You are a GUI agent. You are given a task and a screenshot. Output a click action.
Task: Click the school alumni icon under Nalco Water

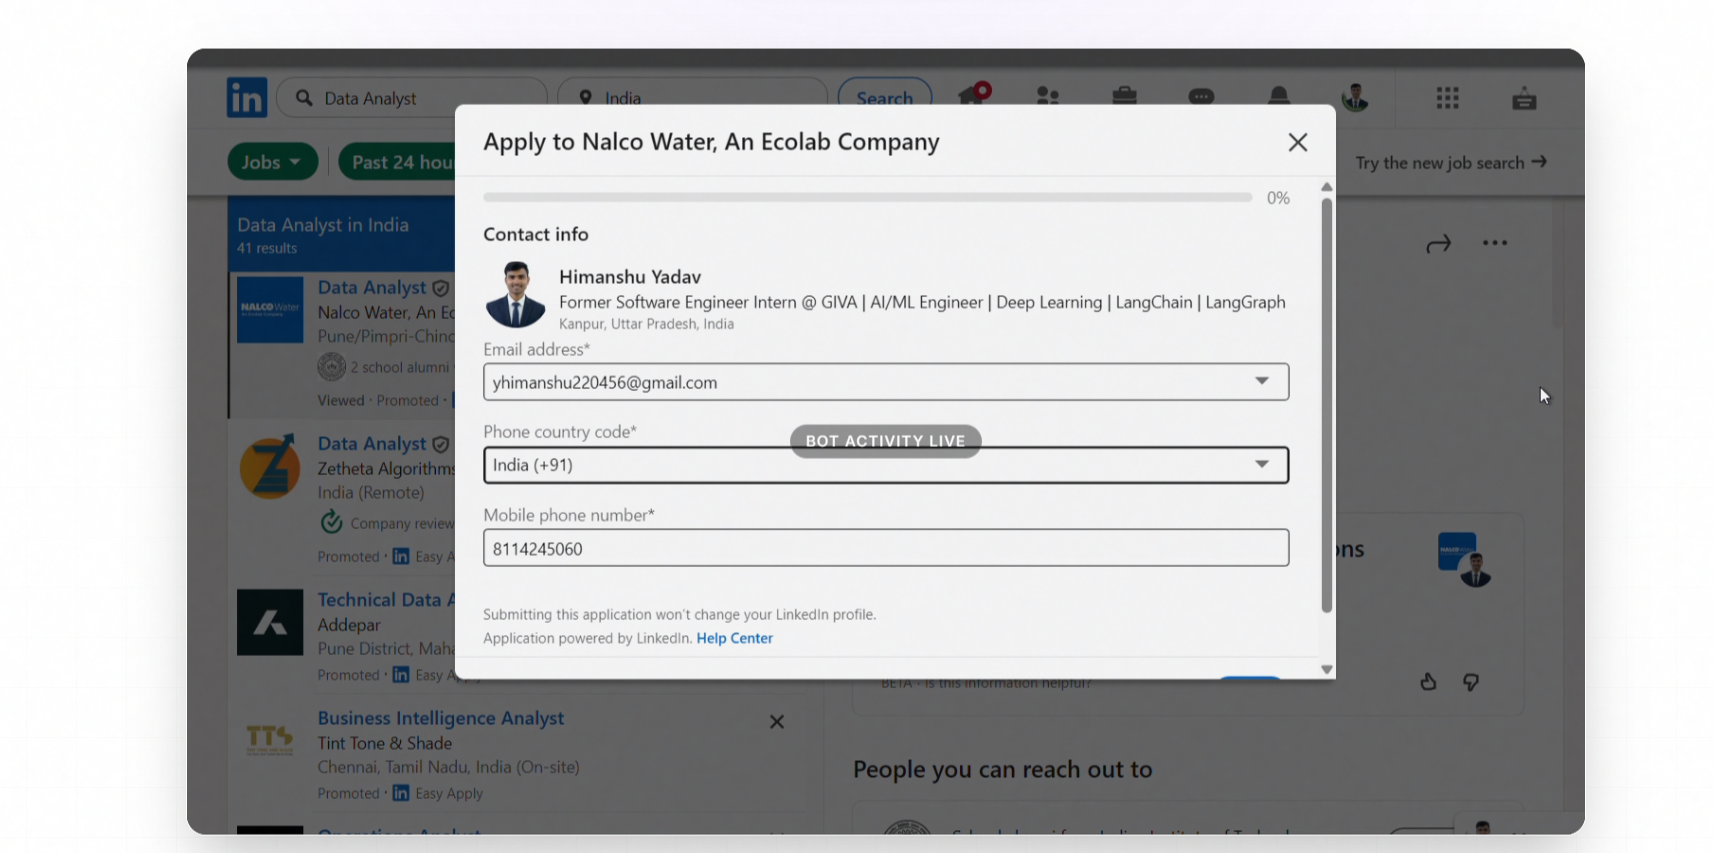(331, 367)
